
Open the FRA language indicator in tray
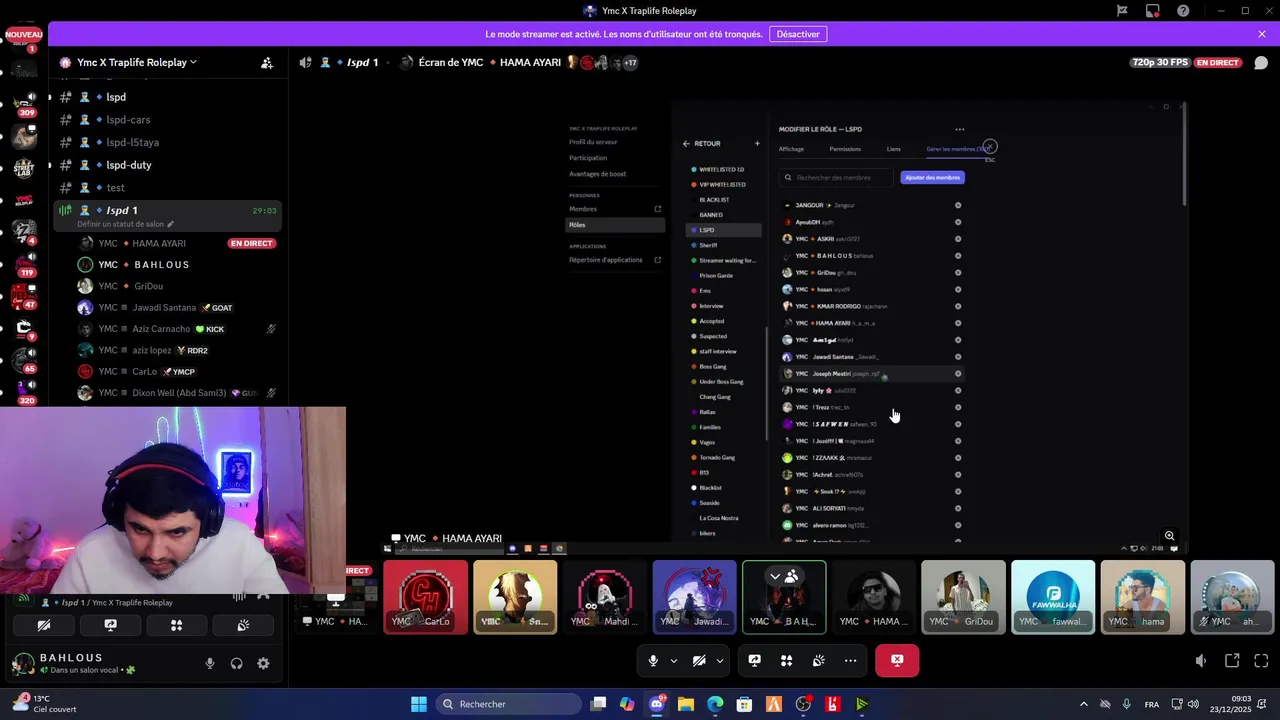point(1152,704)
